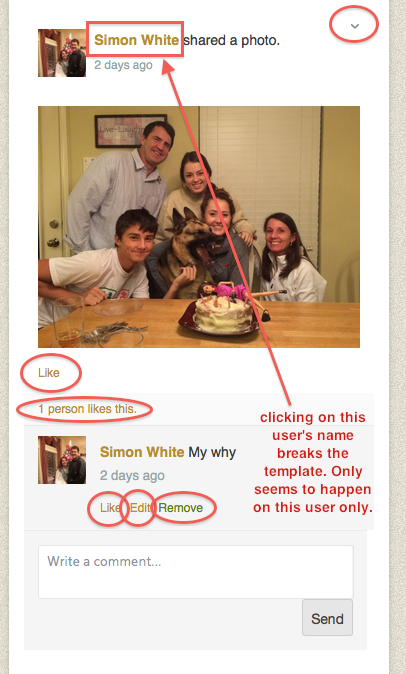This screenshot has height=674, width=406.
Task: Click the red arrow pointing at the username
Action: 228,232
